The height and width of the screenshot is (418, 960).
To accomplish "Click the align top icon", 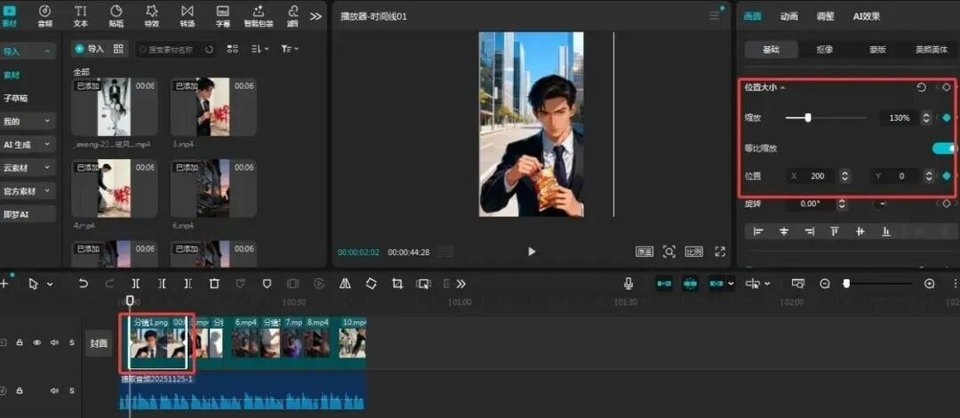I will coord(834,231).
